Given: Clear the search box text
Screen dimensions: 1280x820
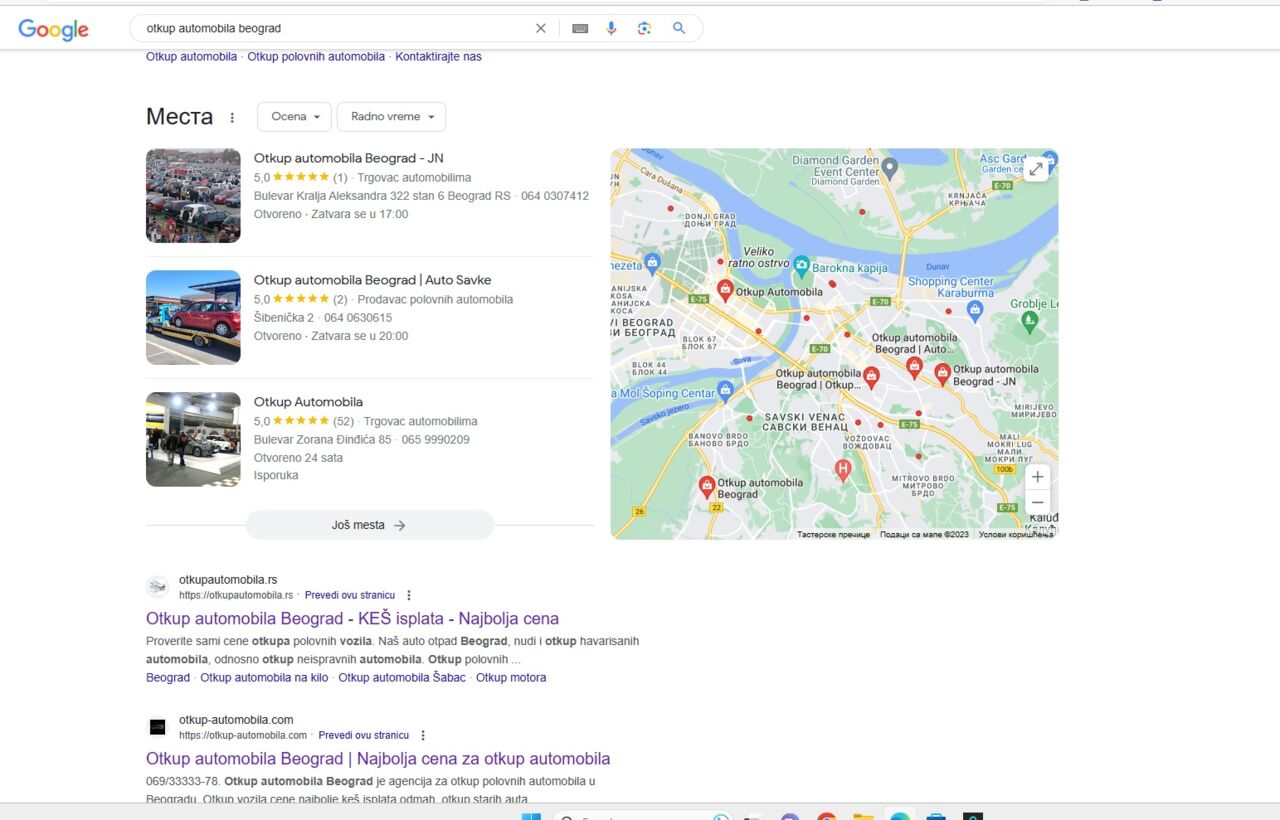Looking at the screenshot, I should 541,28.
